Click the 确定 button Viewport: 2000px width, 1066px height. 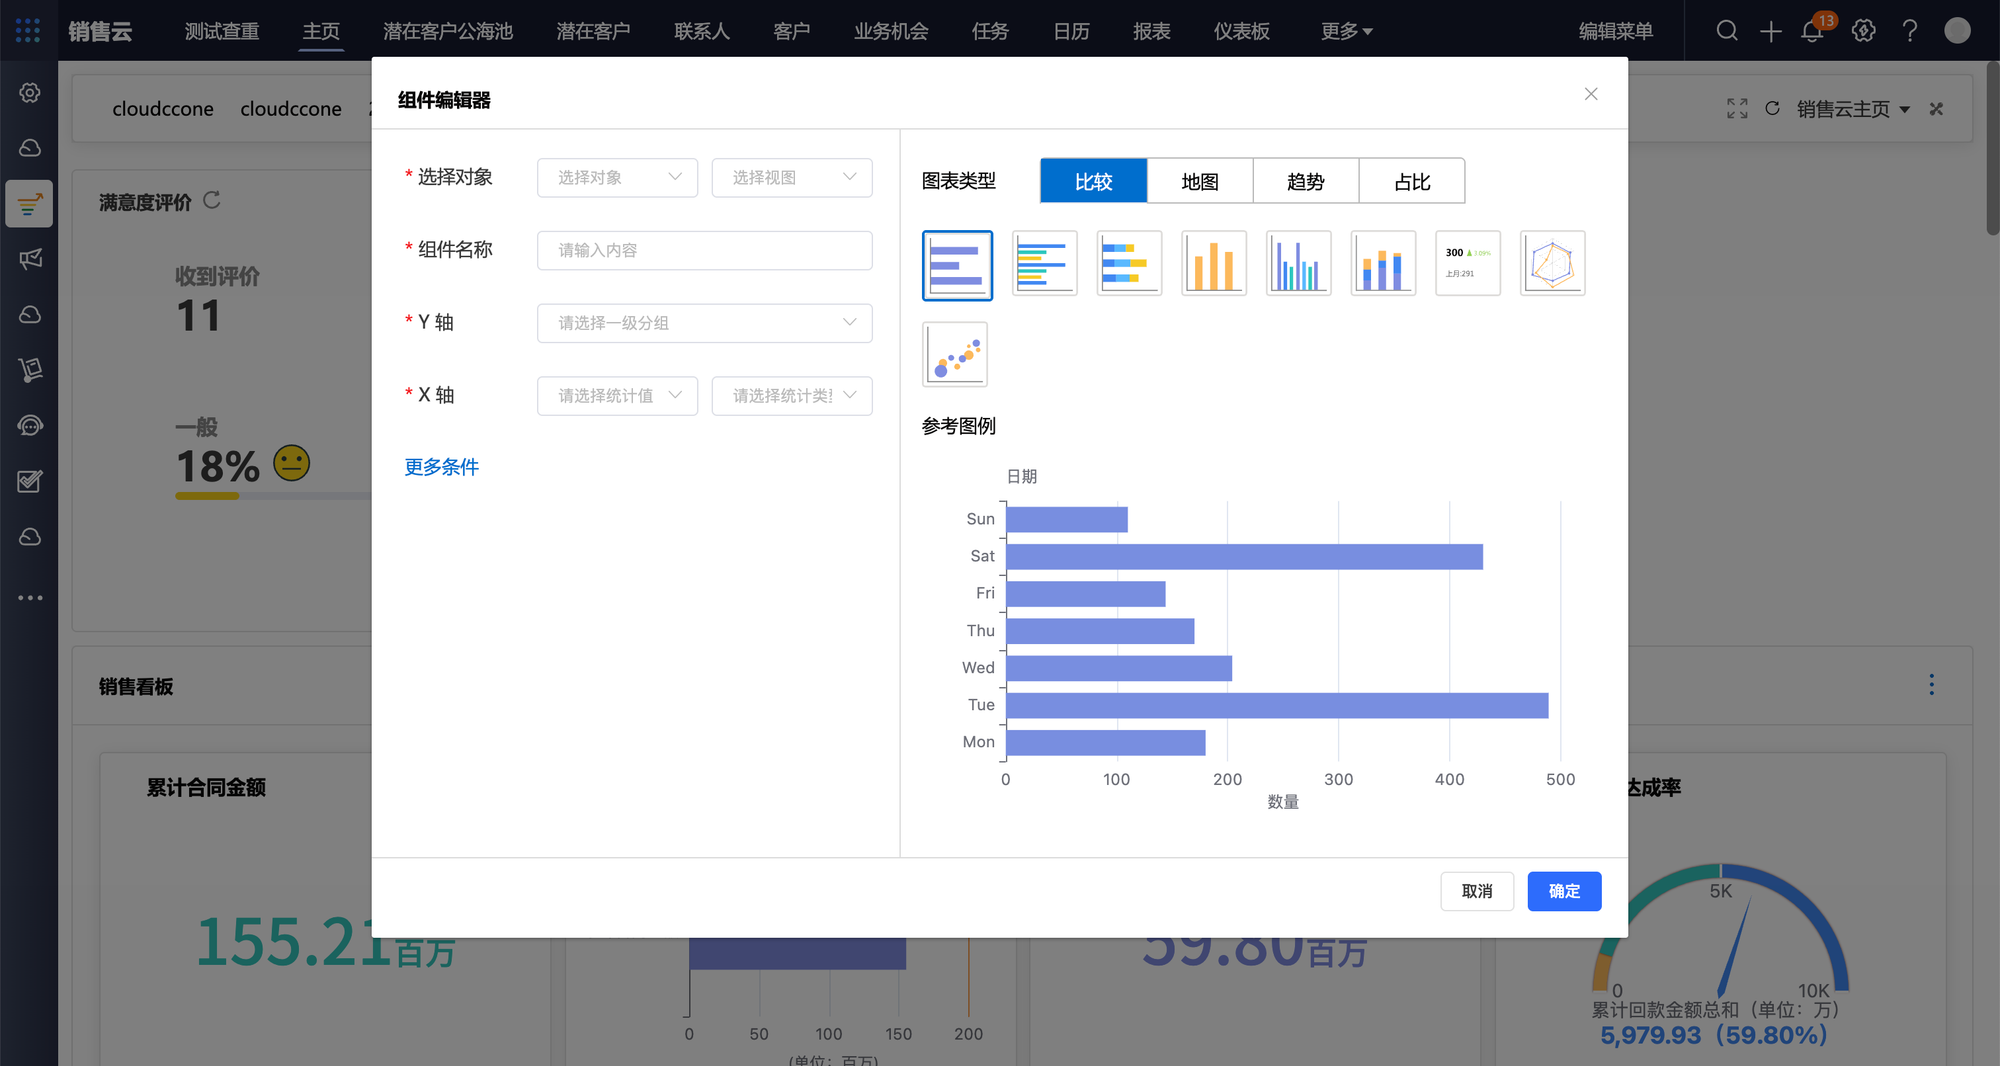[x=1564, y=891]
